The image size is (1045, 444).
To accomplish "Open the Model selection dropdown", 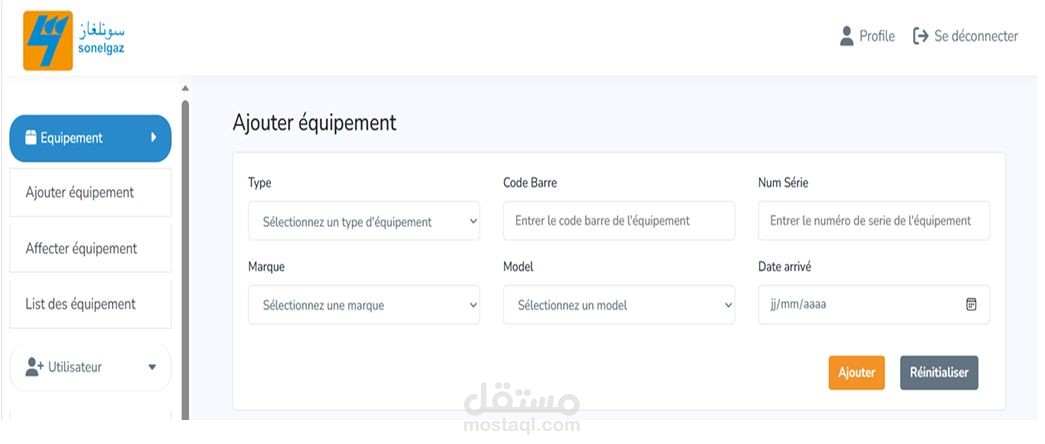I will (619, 305).
